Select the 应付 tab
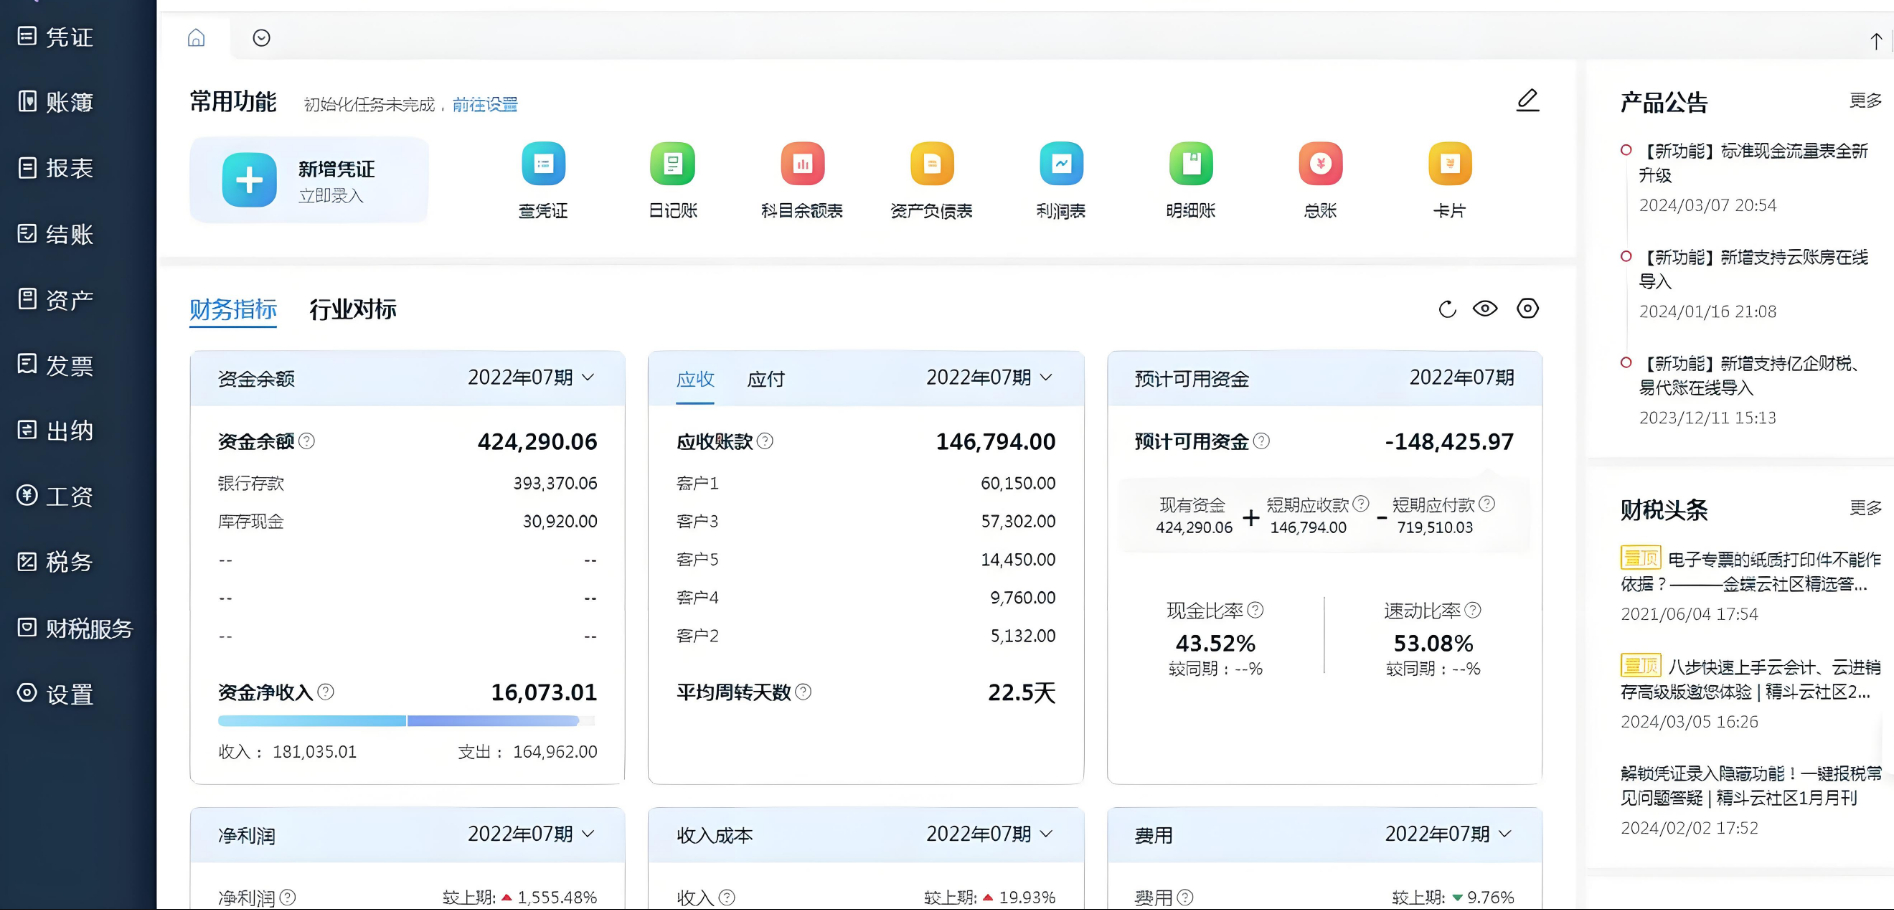The width and height of the screenshot is (1894, 910). 766,379
